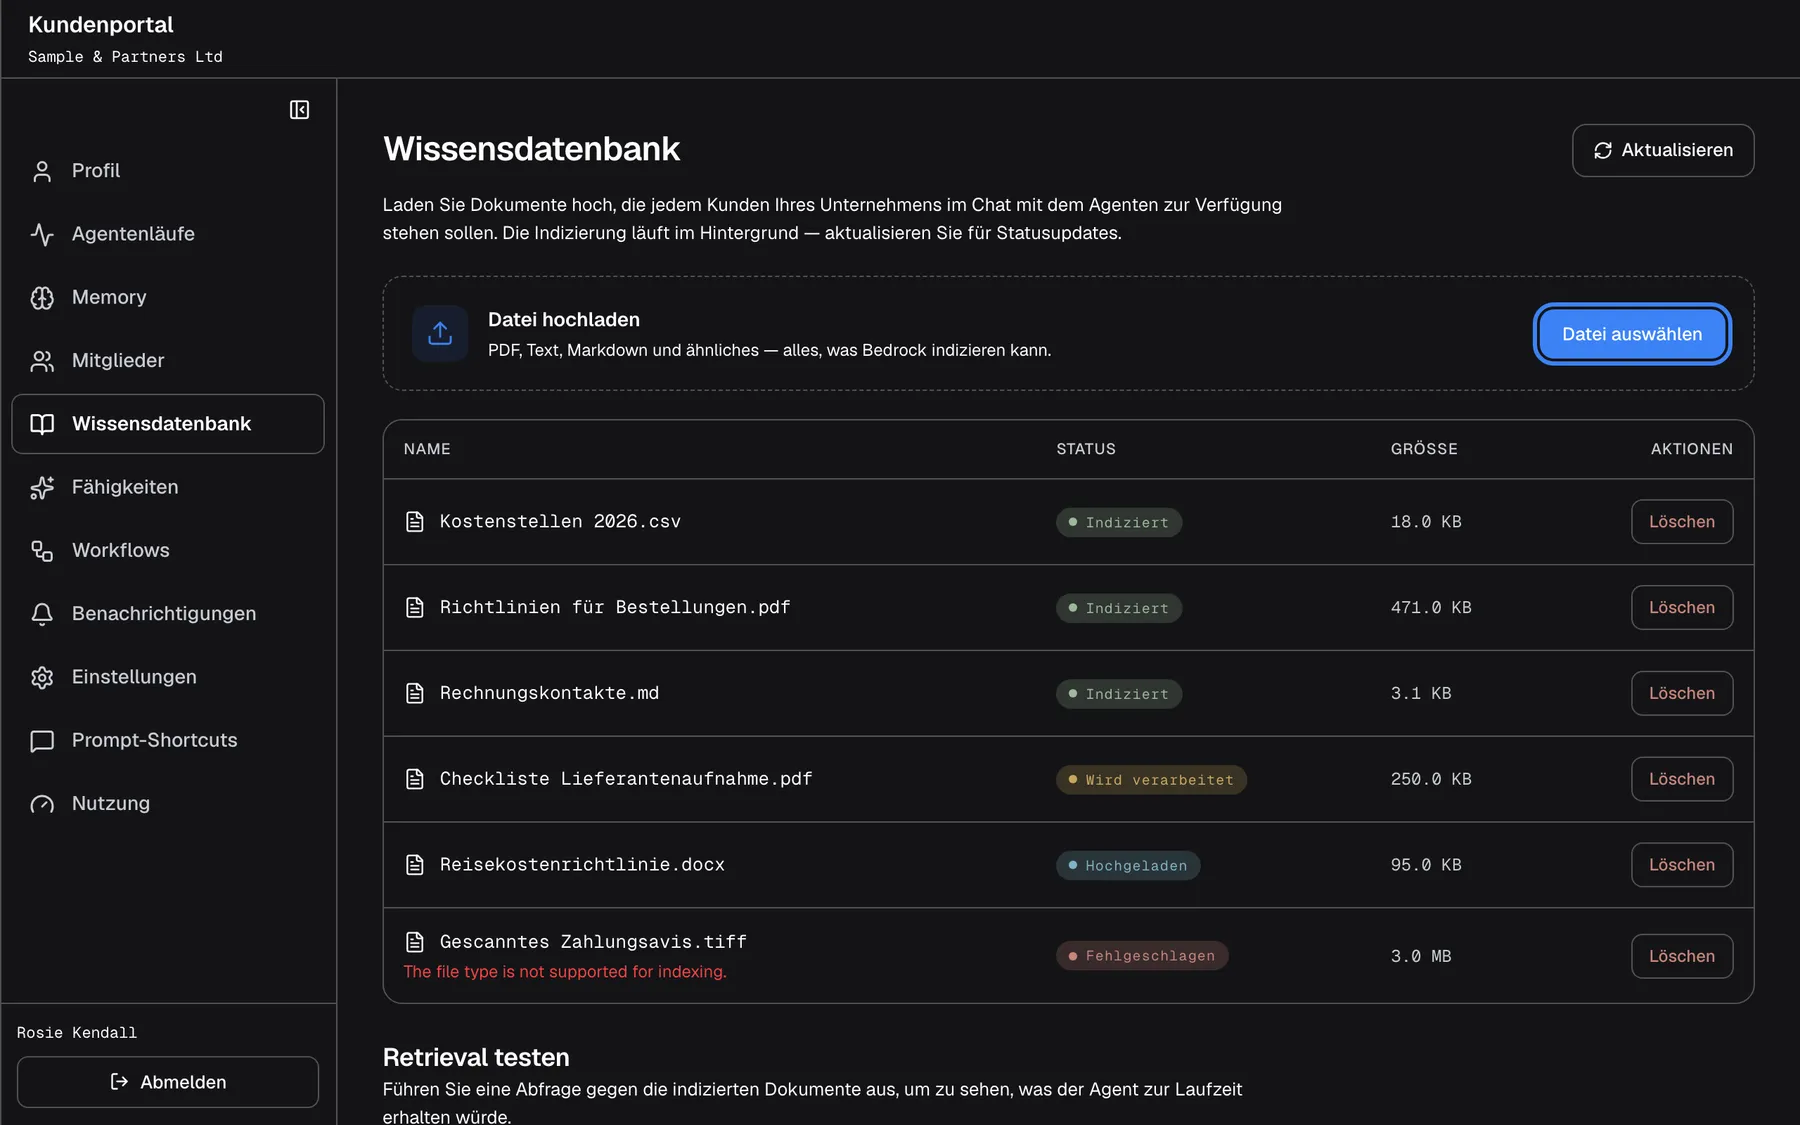Screen dimensions: 1800x1125
Task: Click the Fehlgeschlagen status badge
Action: [1142, 956]
